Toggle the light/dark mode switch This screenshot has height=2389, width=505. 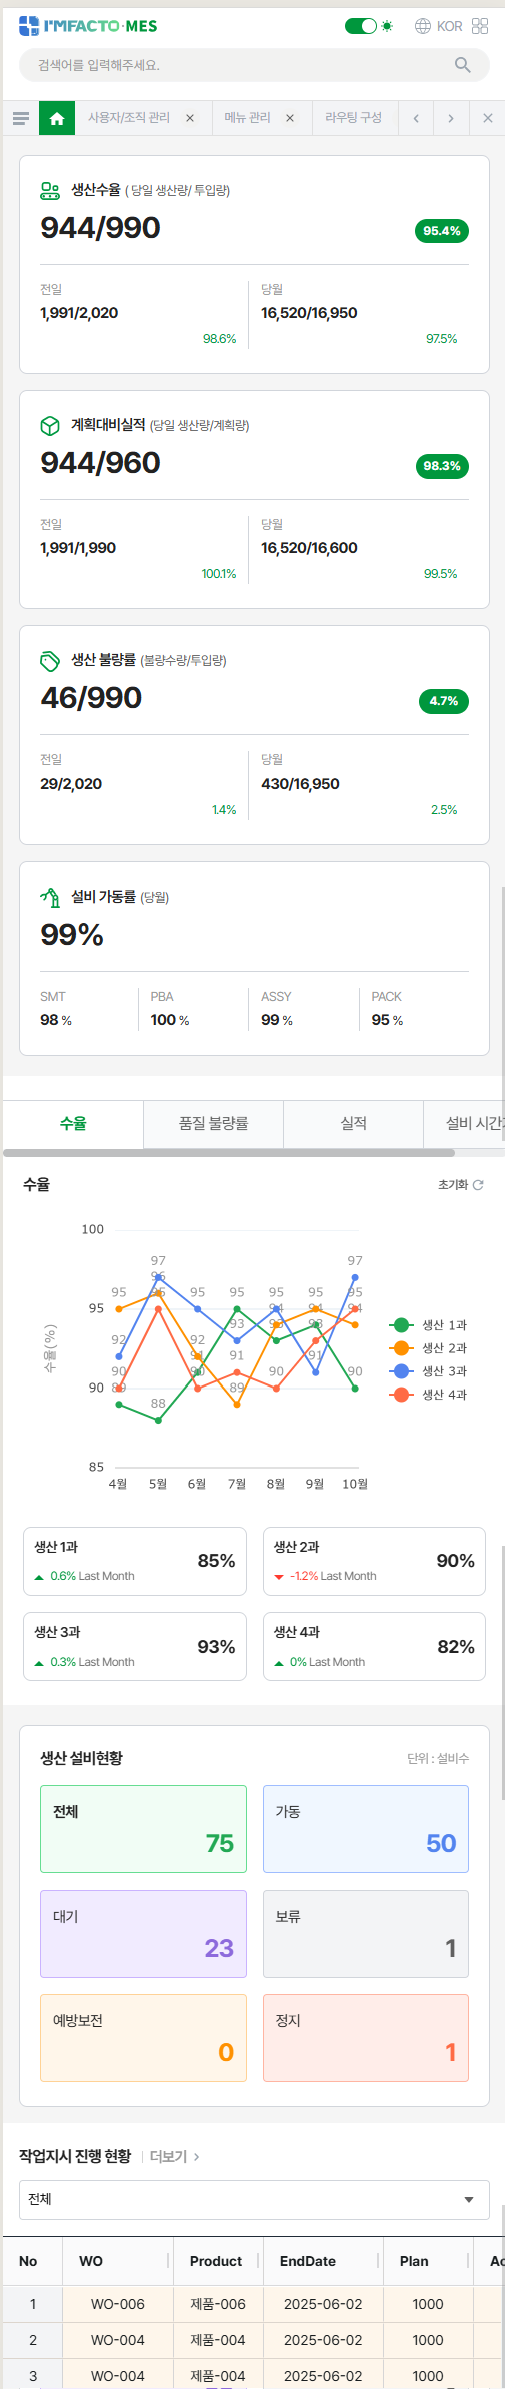click(361, 26)
